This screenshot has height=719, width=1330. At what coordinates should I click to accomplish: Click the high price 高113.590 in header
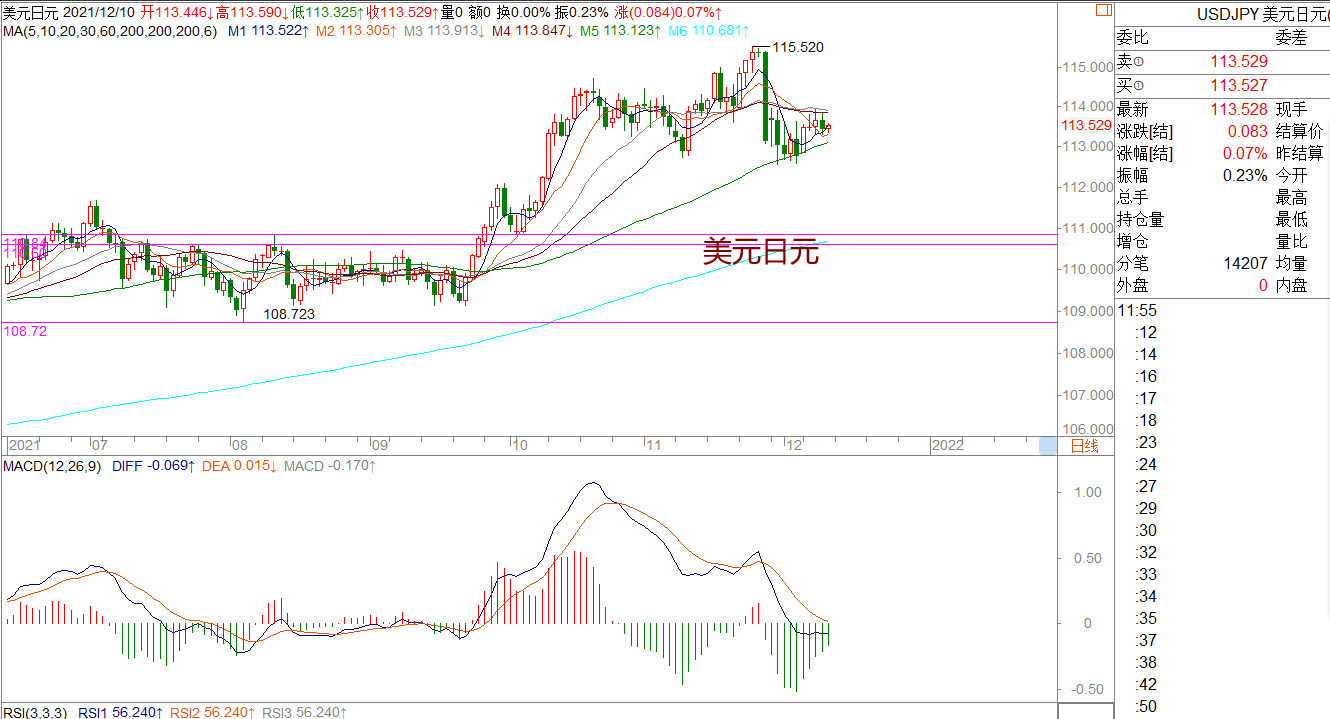point(252,12)
